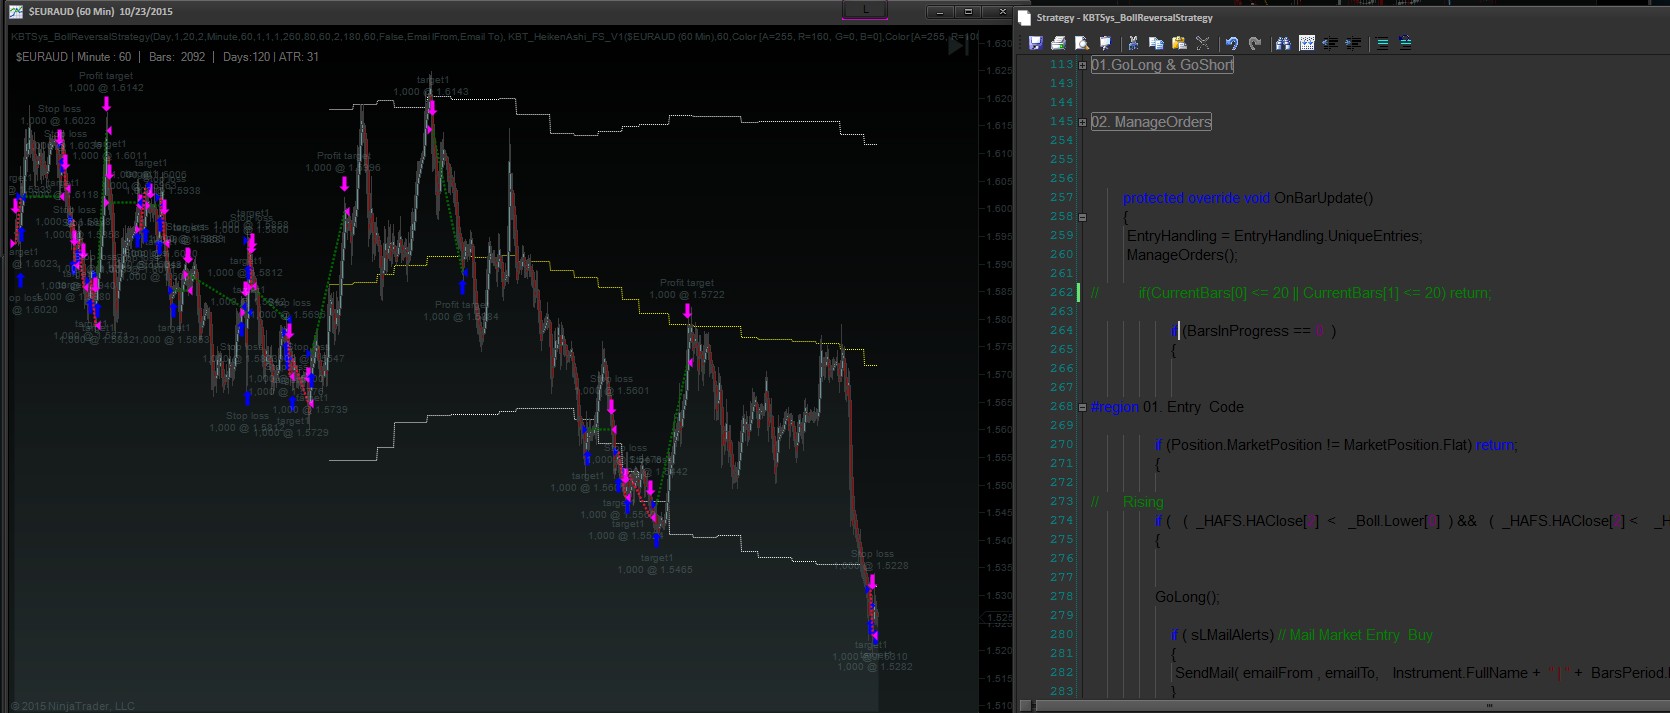Click the SendMail code line 282
Viewport: 1670px width, 713px height.
(x=1422, y=673)
